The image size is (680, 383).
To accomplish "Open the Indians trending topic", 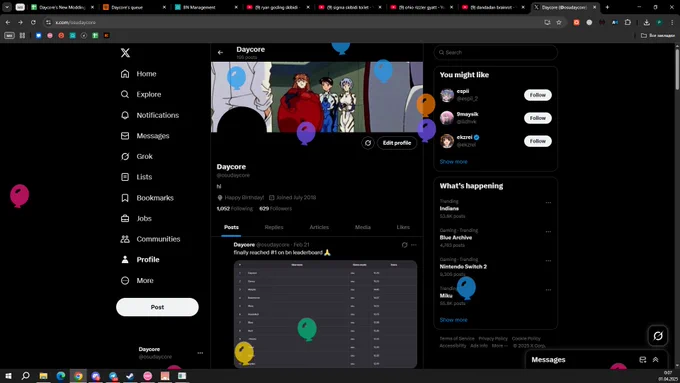I will (449, 208).
